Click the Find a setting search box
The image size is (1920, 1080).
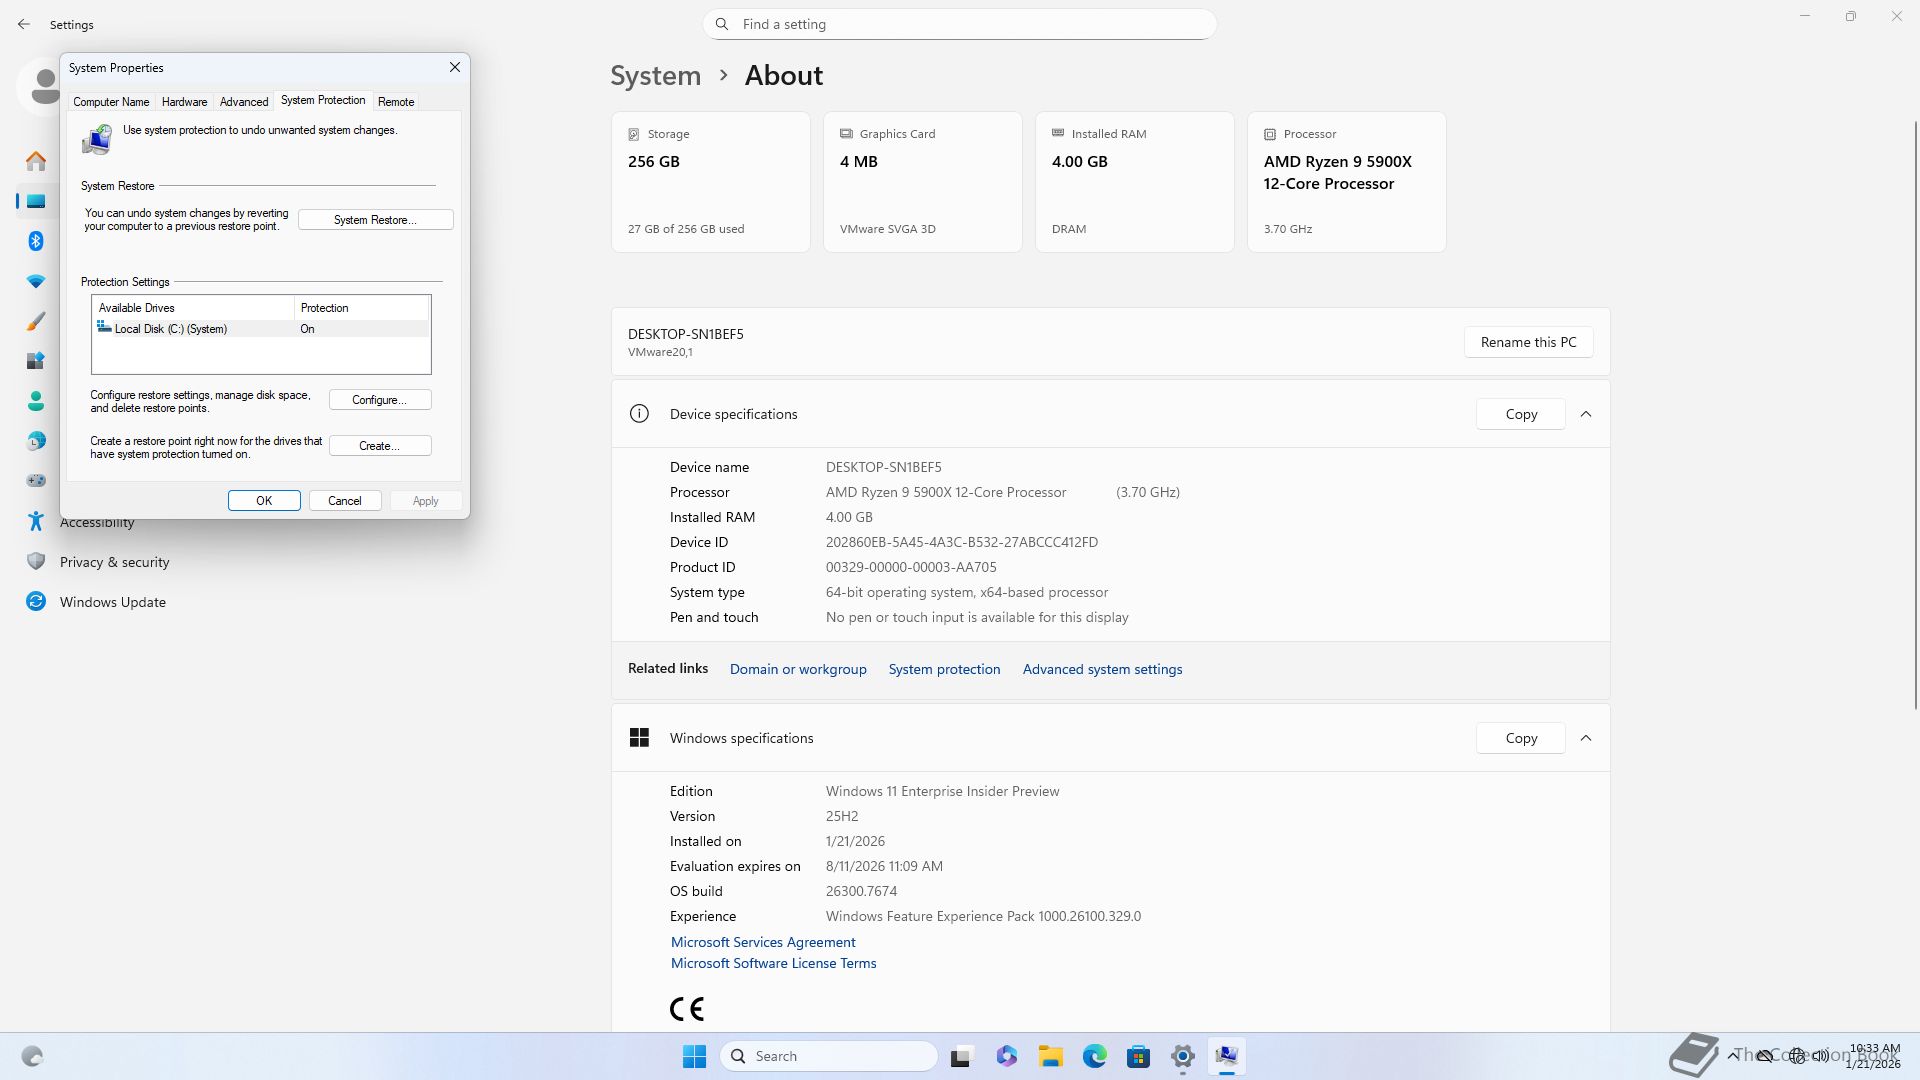click(x=960, y=24)
